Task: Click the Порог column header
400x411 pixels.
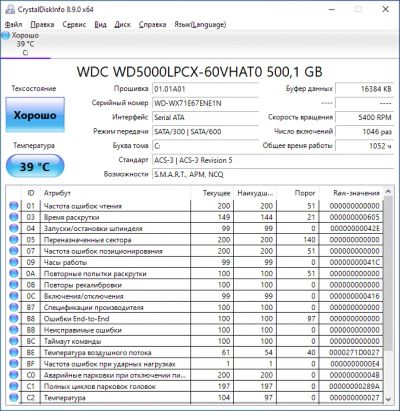Action: [x=298, y=193]
